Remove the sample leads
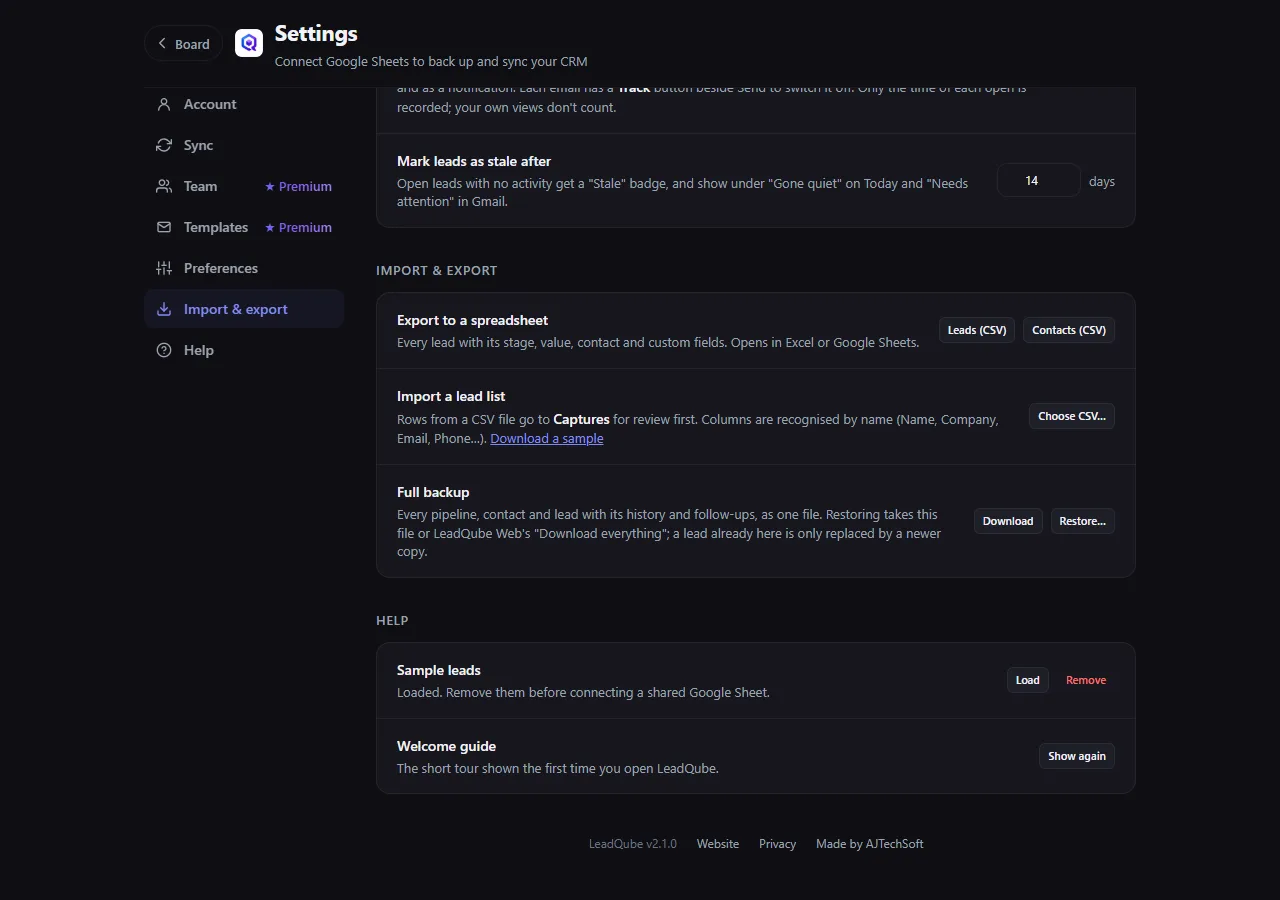The height and width of the screenshot is (900, 1280). (1086, 680)
